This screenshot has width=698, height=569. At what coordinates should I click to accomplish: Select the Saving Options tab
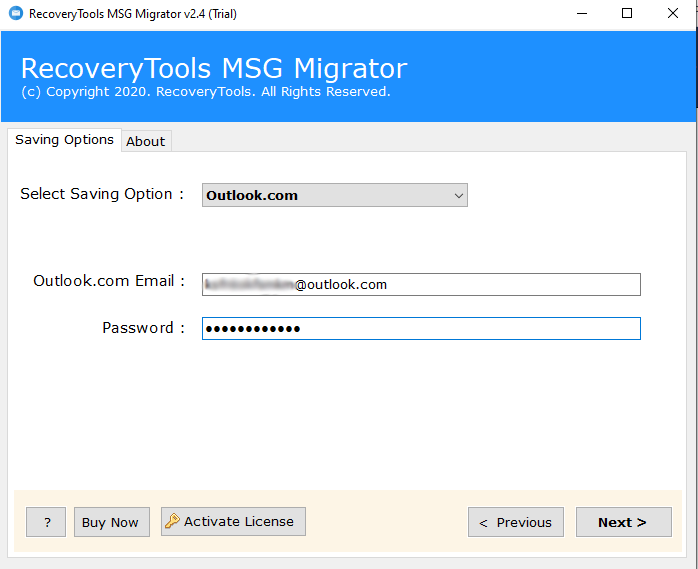click(64, 140)
